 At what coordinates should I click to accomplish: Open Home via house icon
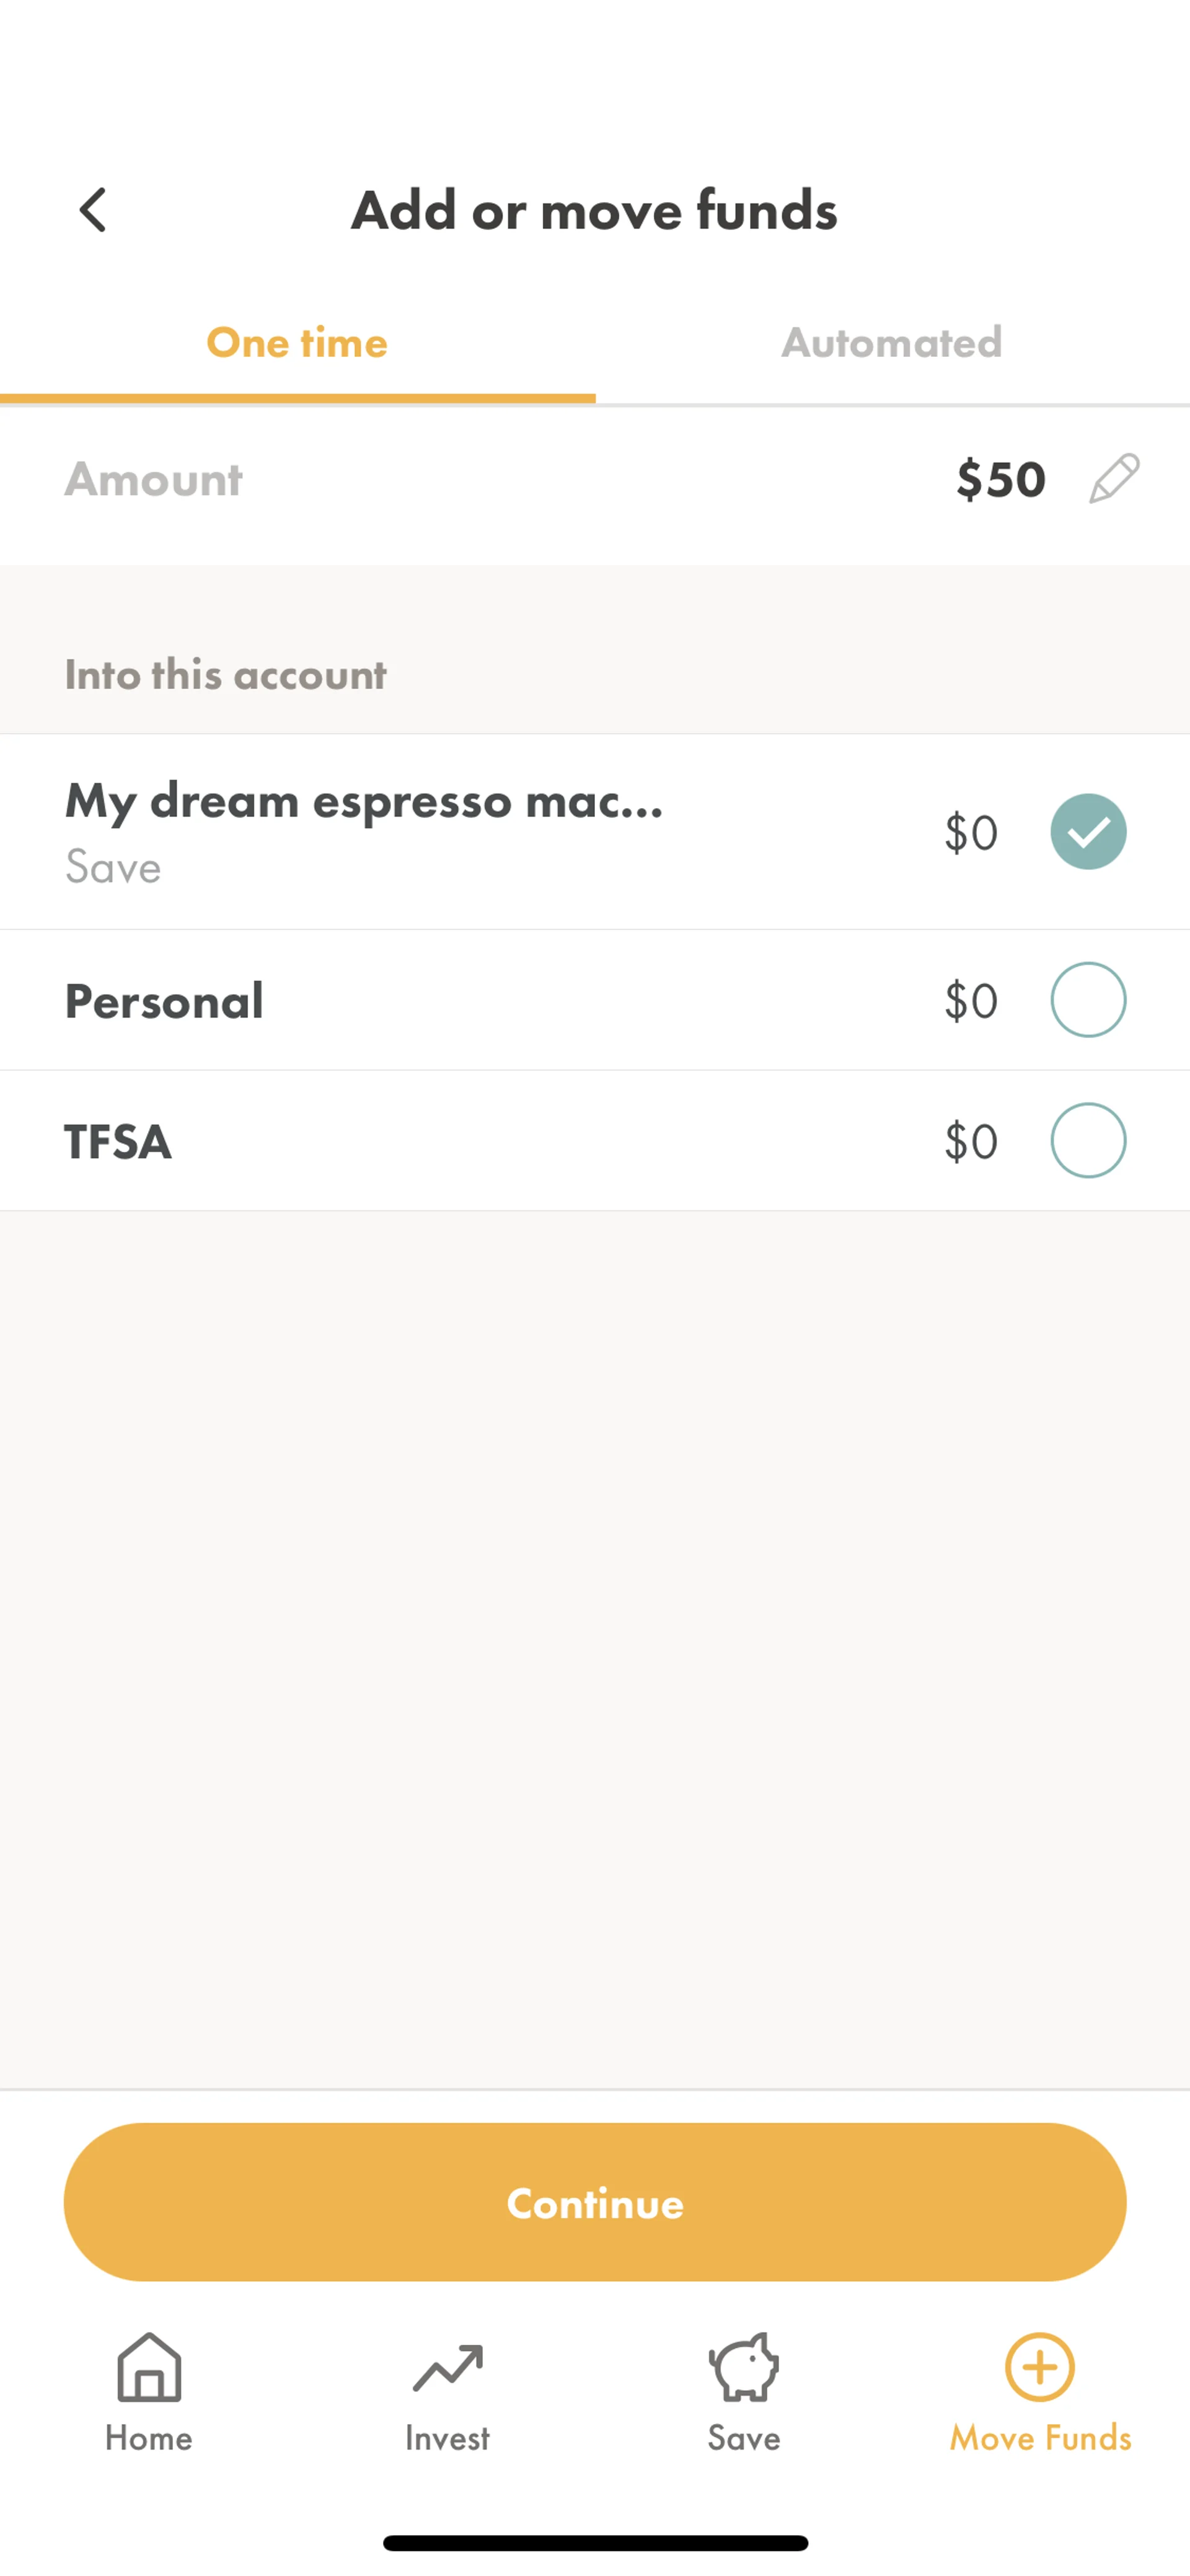point(149,2366)
